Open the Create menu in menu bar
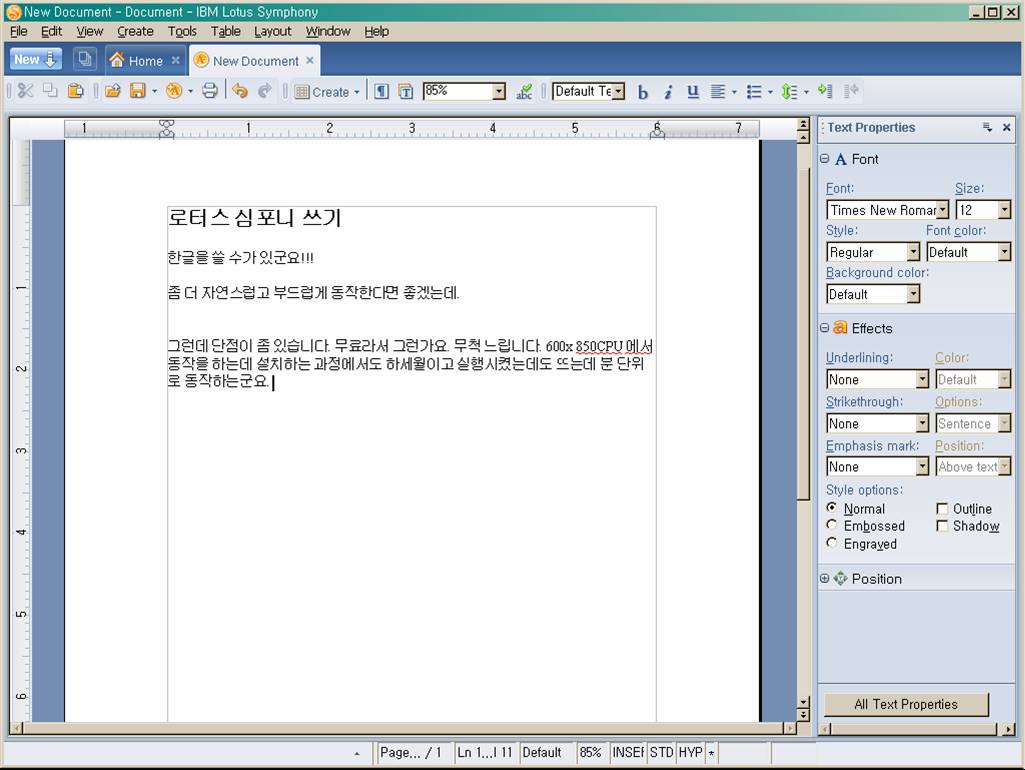The height and width of the screenshot is (770, 1025). coord(135,31)
